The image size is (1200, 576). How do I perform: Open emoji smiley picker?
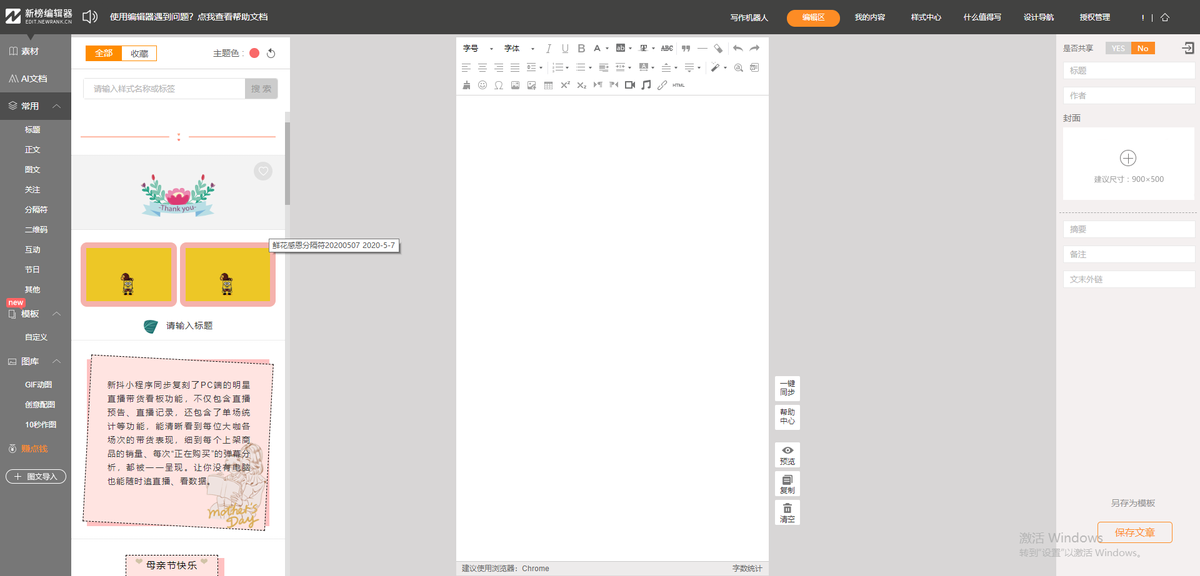point(483,85)
